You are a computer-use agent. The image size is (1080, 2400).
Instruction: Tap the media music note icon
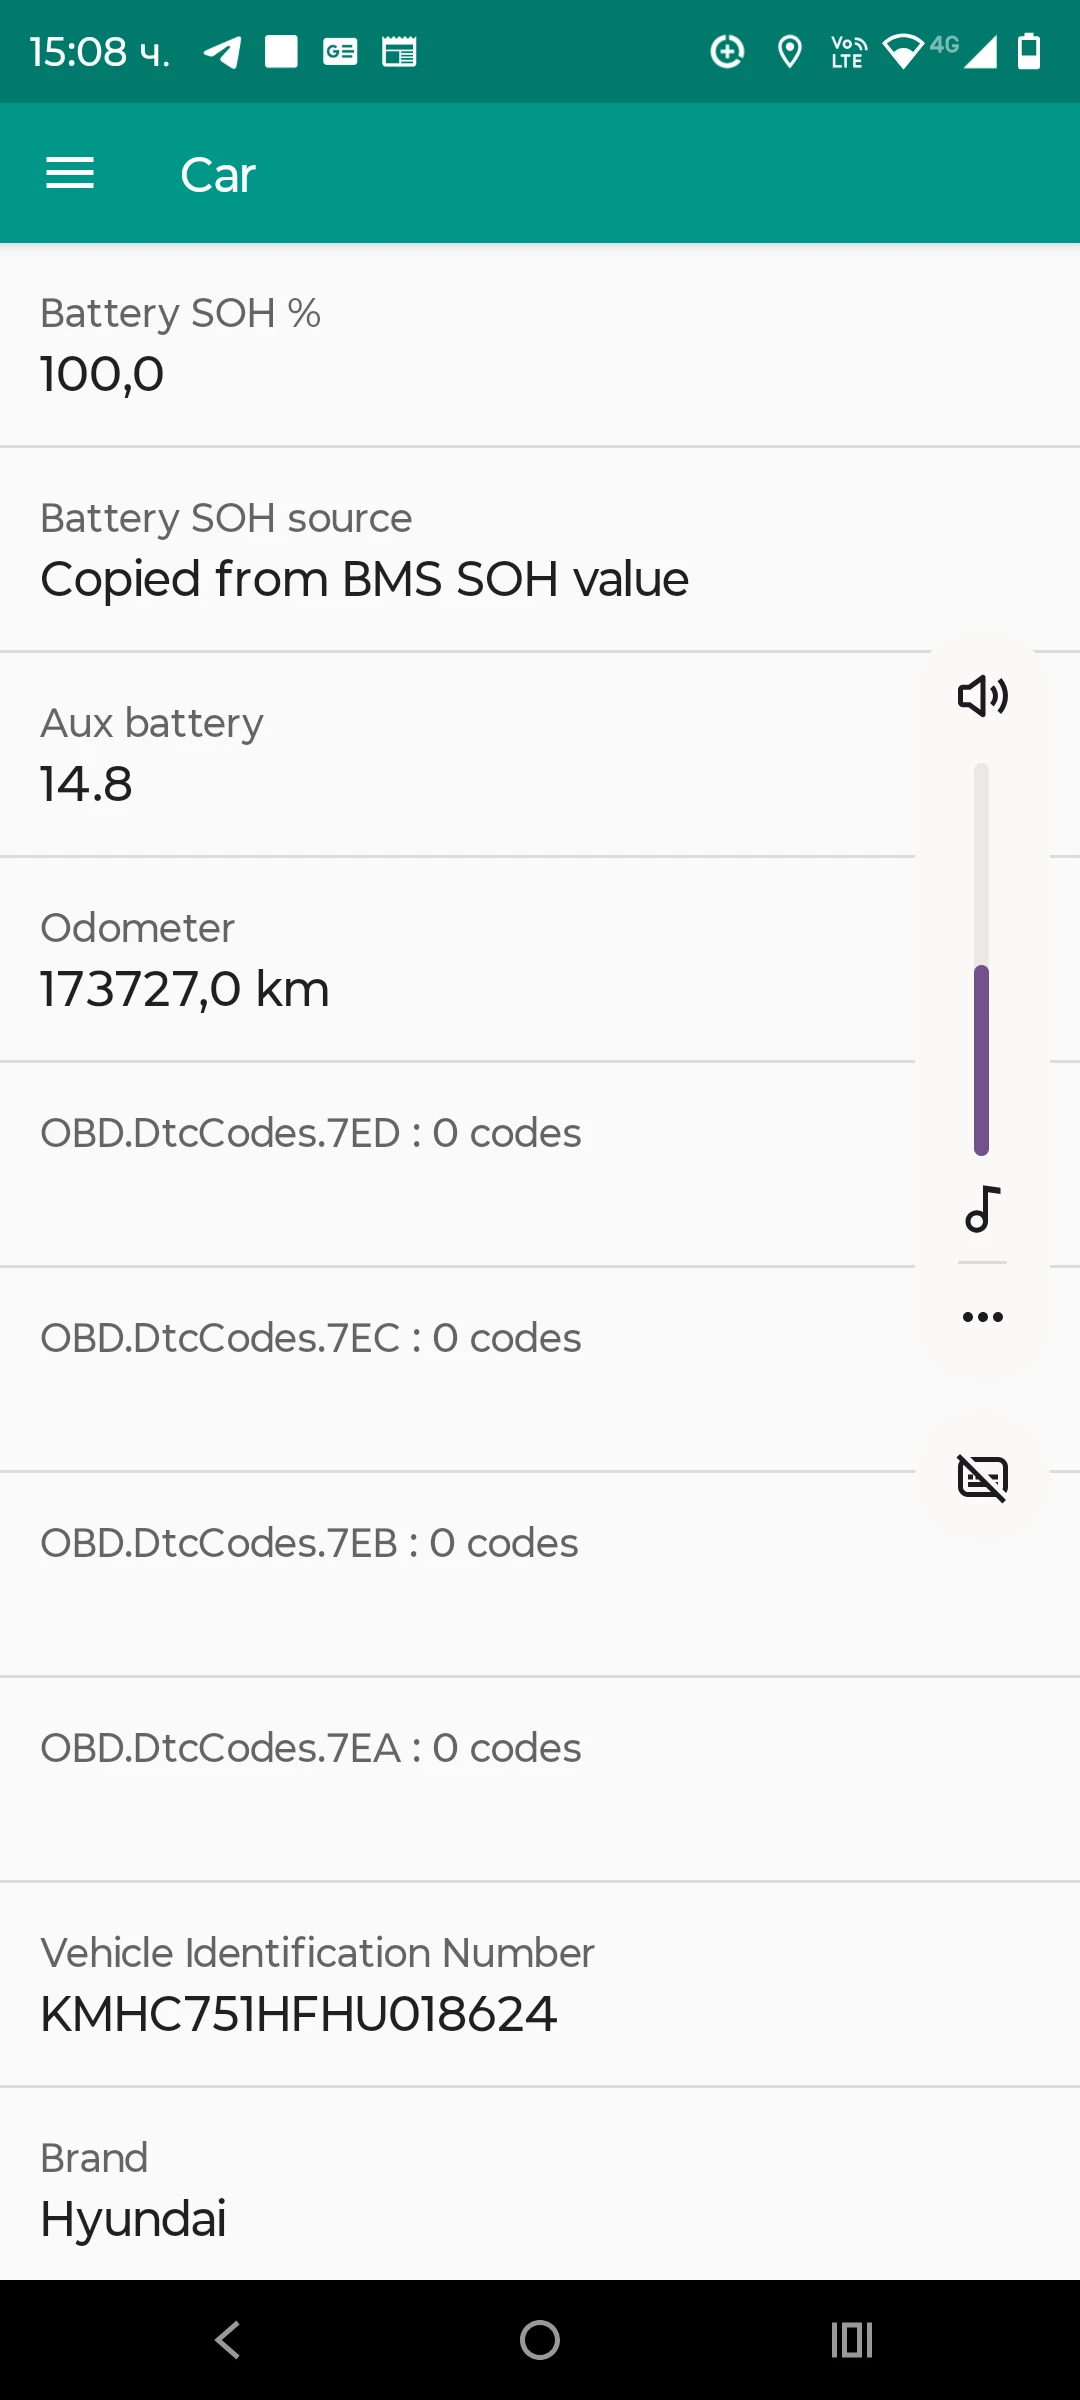(x=982, y=1209)
